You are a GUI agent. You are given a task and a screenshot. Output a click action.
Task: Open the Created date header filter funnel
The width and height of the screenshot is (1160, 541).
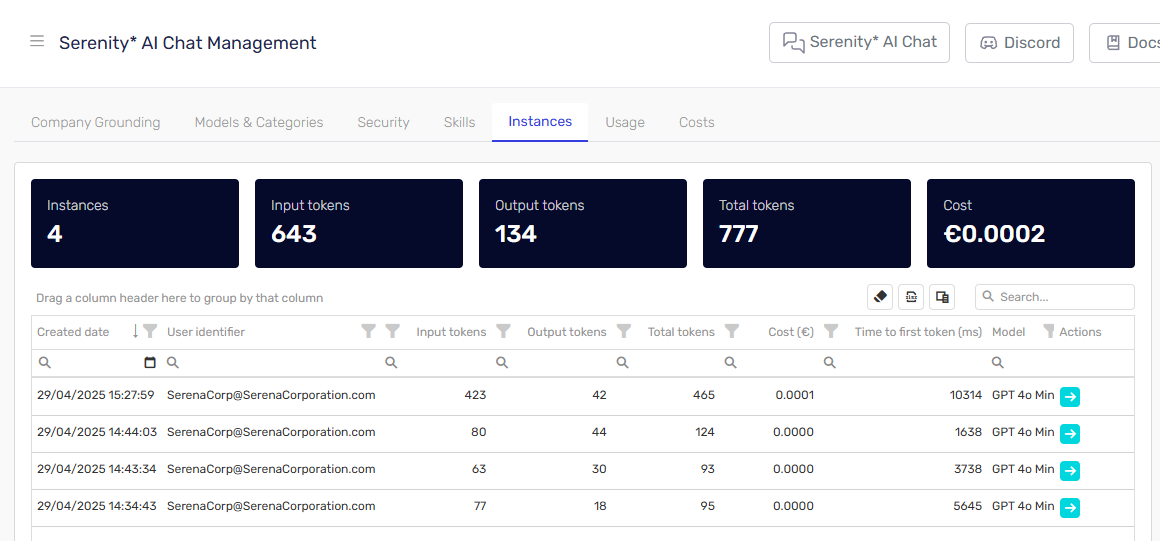click(150, 332)
